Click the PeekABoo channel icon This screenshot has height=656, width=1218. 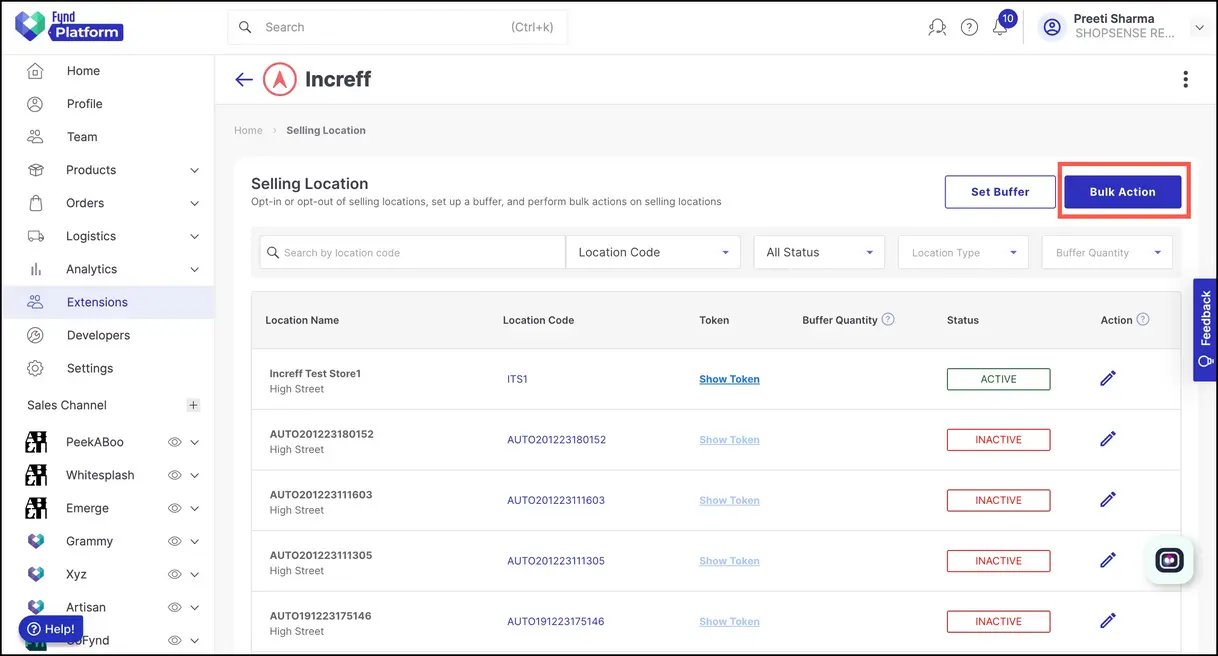(36, 442)
